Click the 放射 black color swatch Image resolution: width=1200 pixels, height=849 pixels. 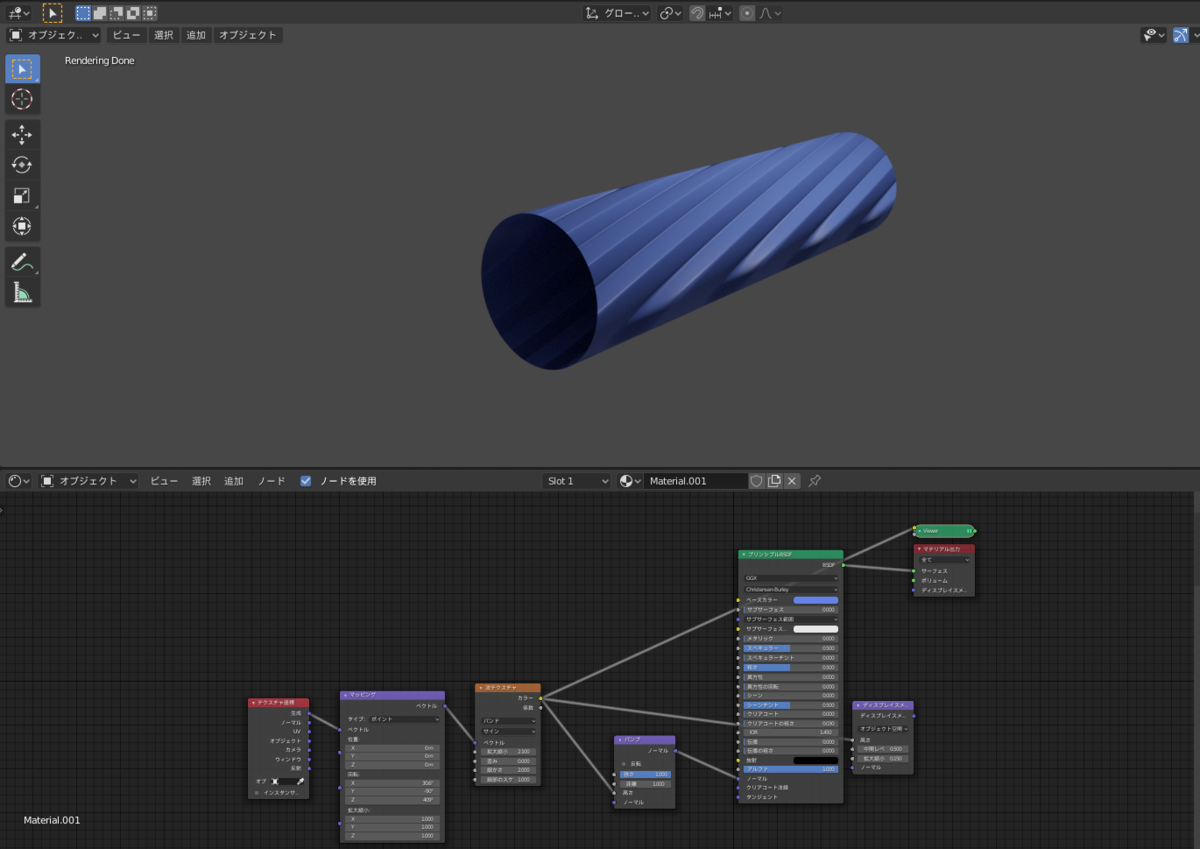(x=816, y=760)
